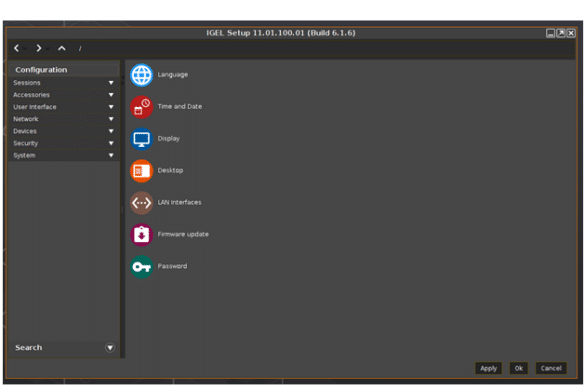
Task: Open the Password key icon
Action: tap(141, 267)
